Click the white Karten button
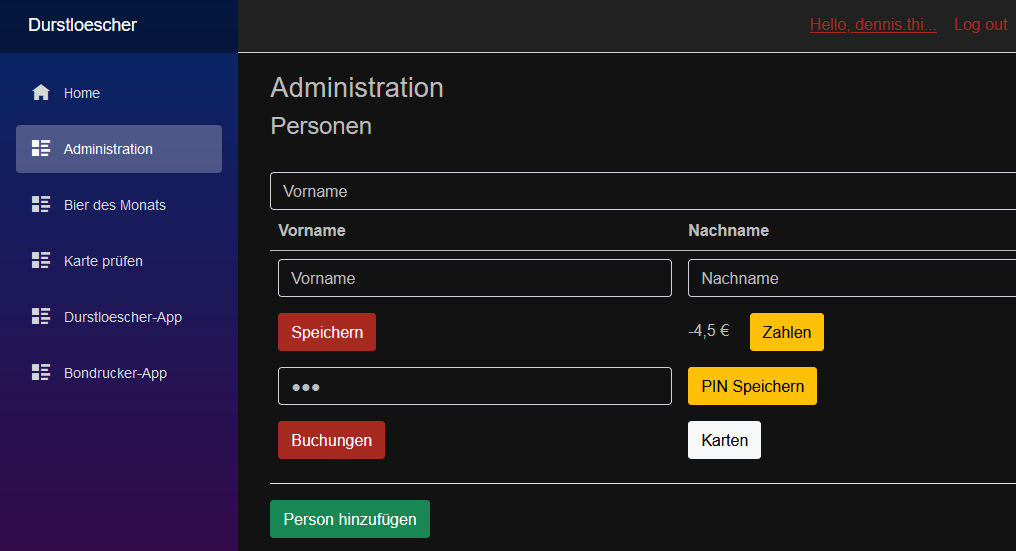1016x551 pixels. (724, 440)
